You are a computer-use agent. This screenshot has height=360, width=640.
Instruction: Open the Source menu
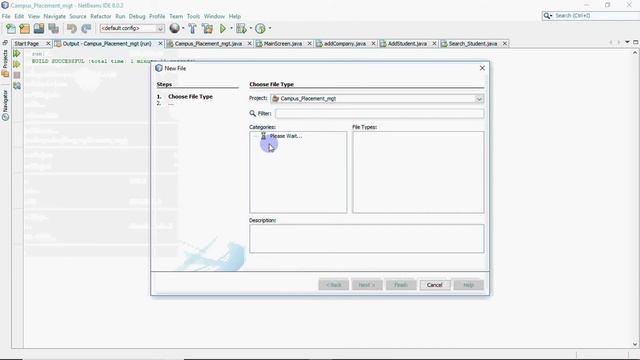[x=78, y=16]
